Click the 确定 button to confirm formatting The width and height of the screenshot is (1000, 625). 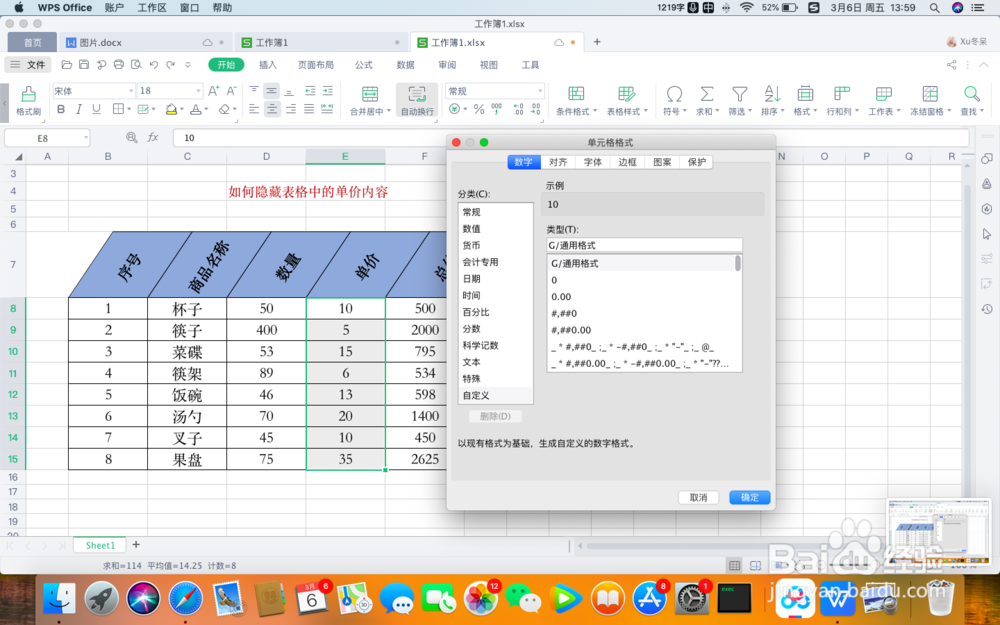point(749,497)
